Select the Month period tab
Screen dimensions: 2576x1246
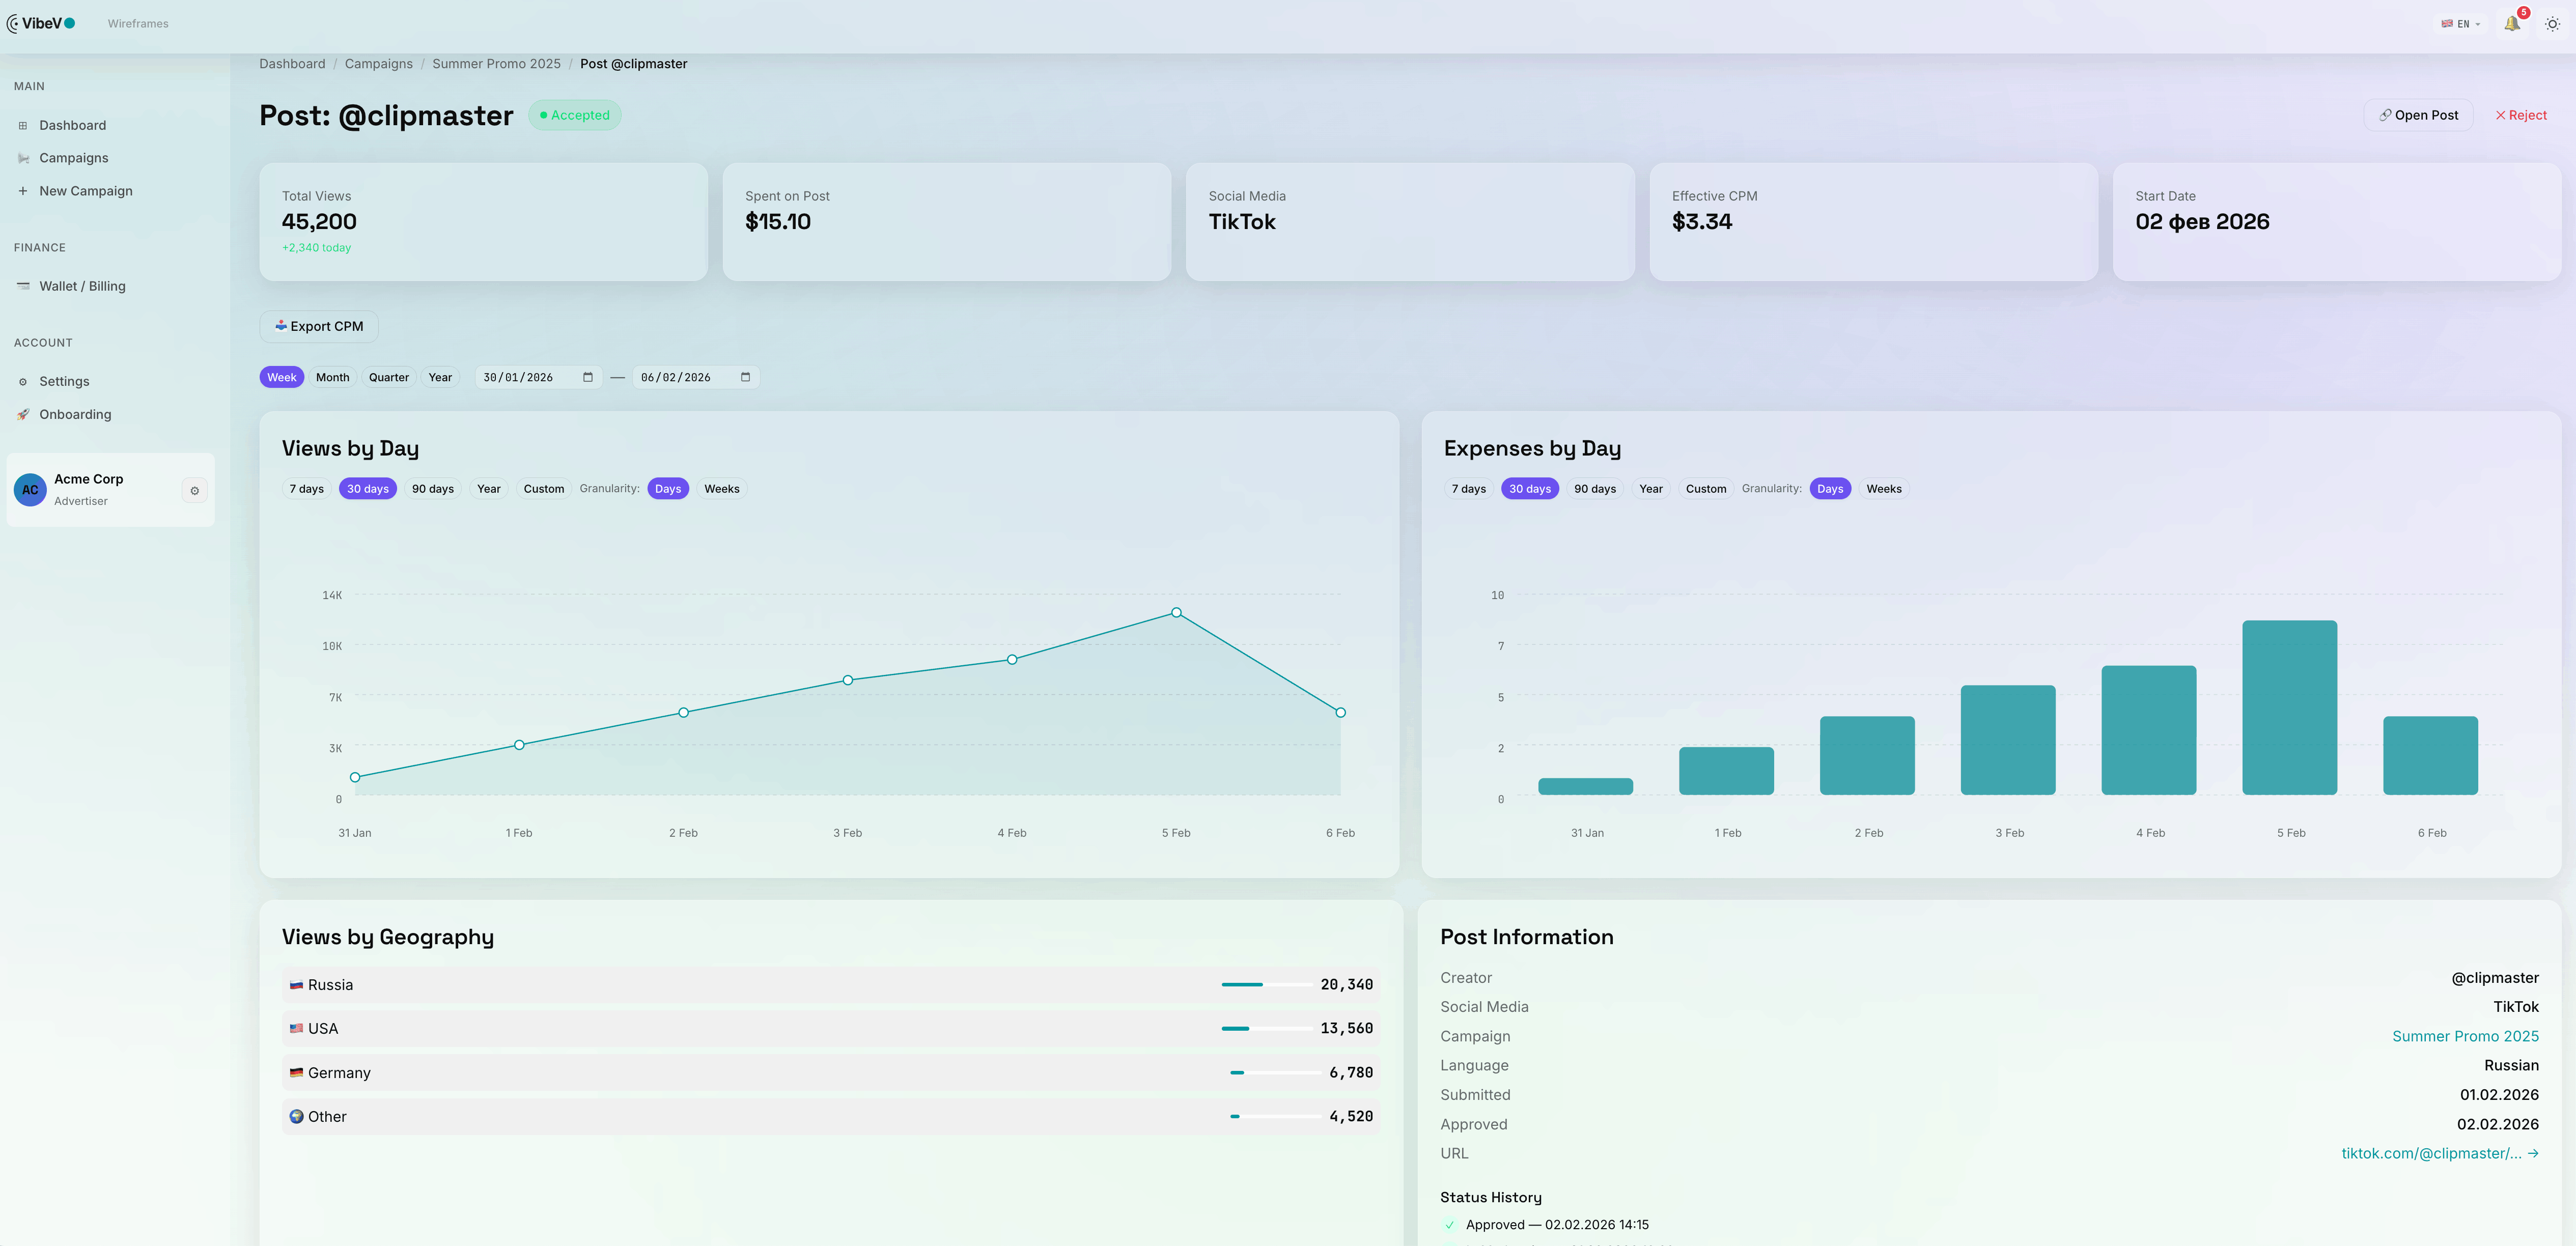pyautogui.click(x=332, y=377)
